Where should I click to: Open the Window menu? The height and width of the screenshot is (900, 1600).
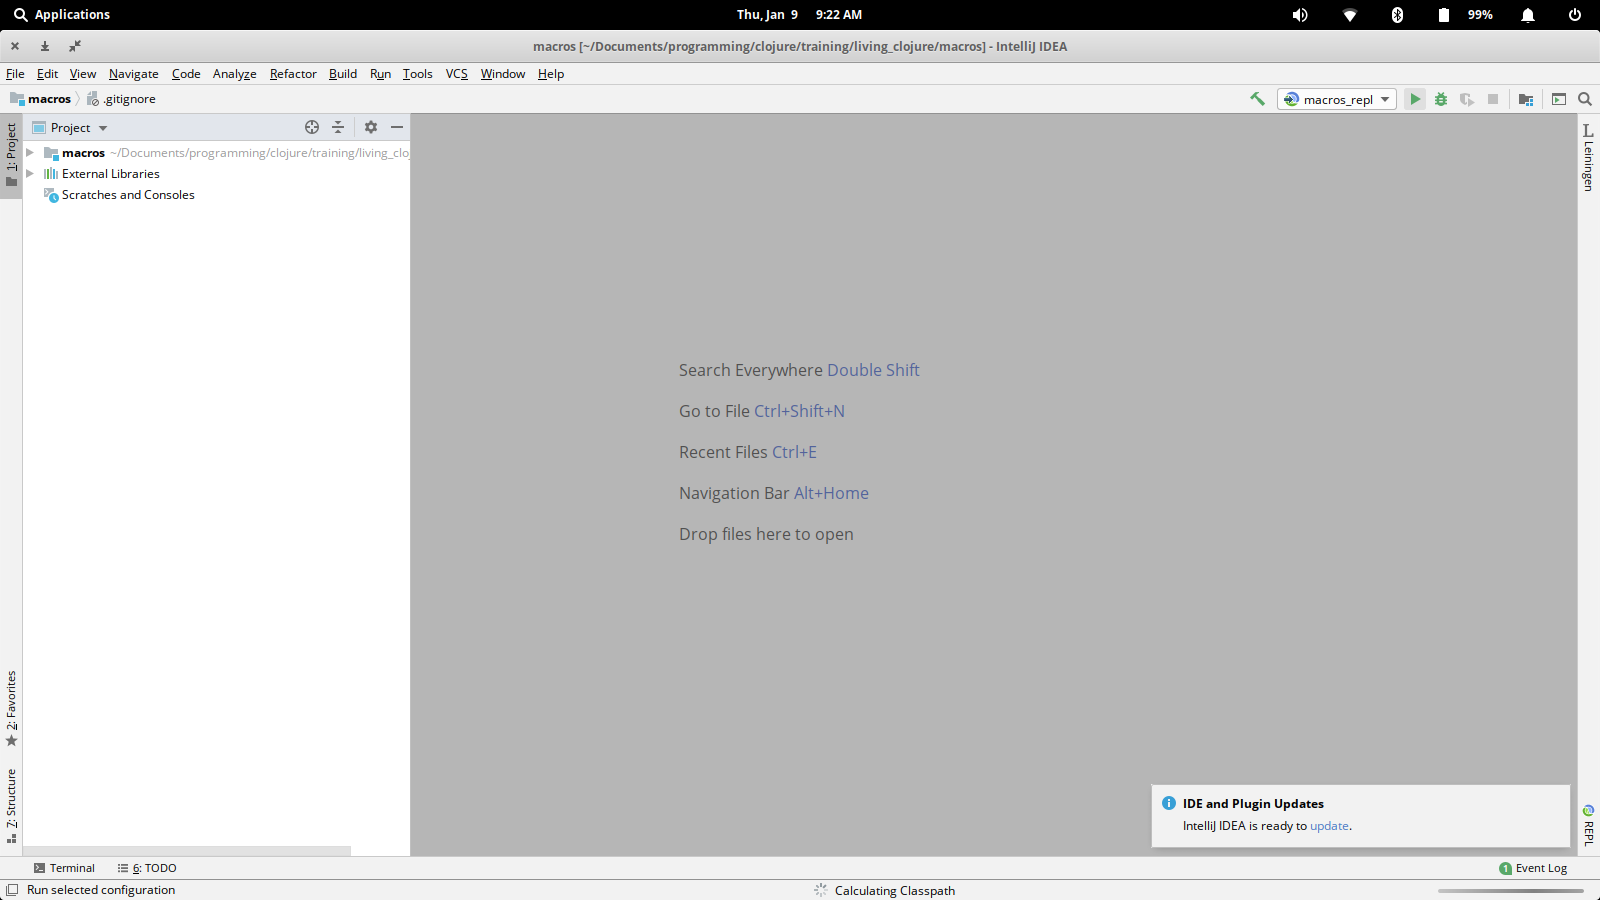click(x=503, y=74)
